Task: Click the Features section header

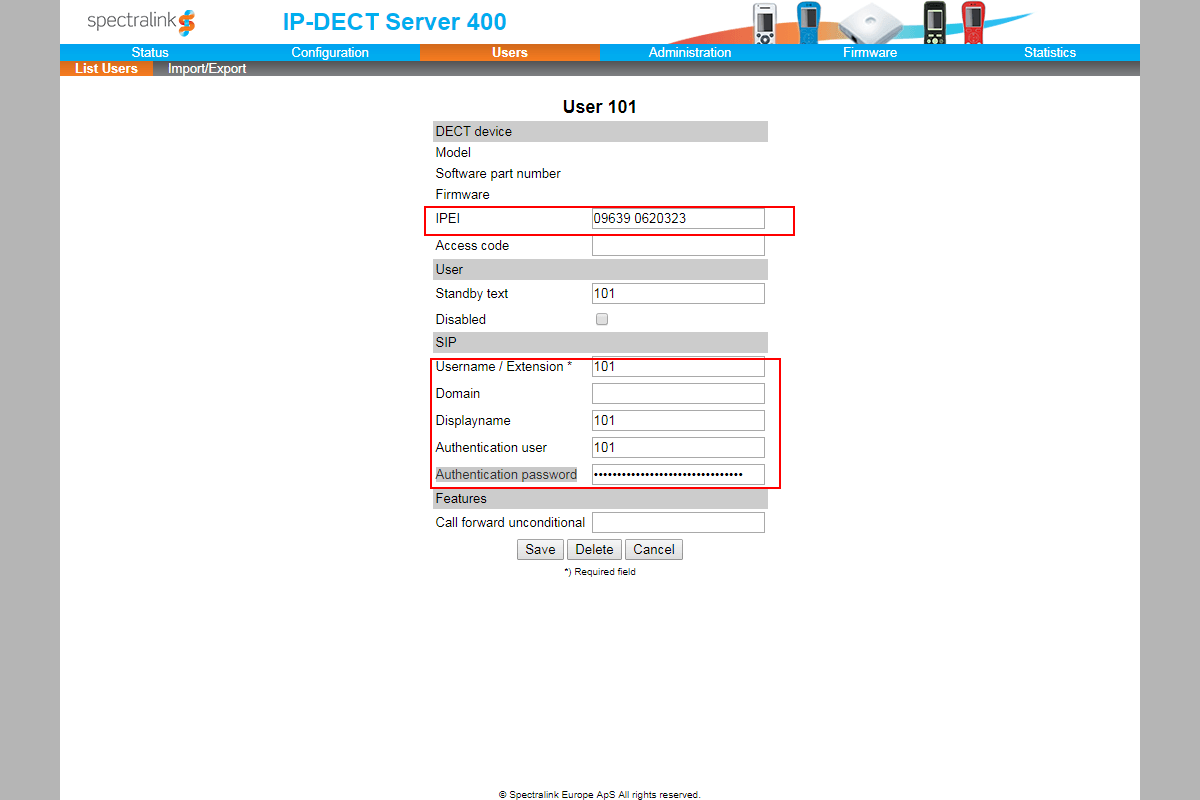Action: coord(600,498)
